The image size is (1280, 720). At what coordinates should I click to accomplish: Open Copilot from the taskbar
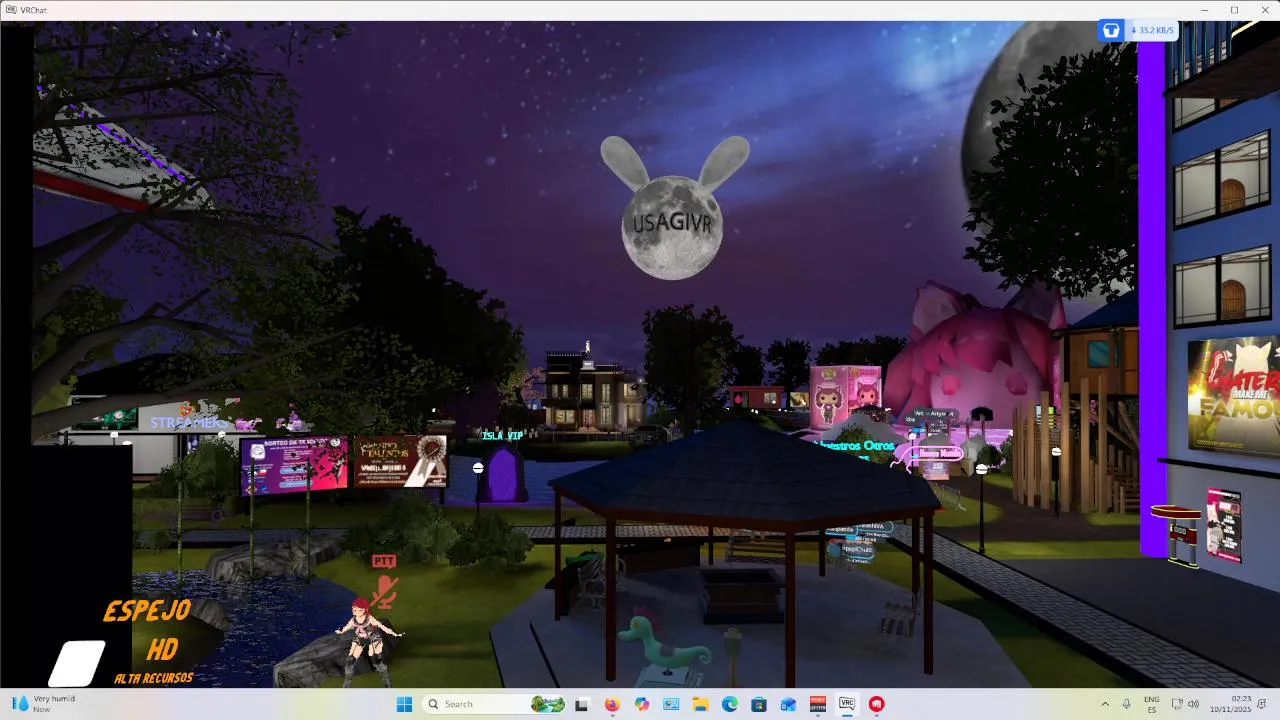tap(641, 704)
